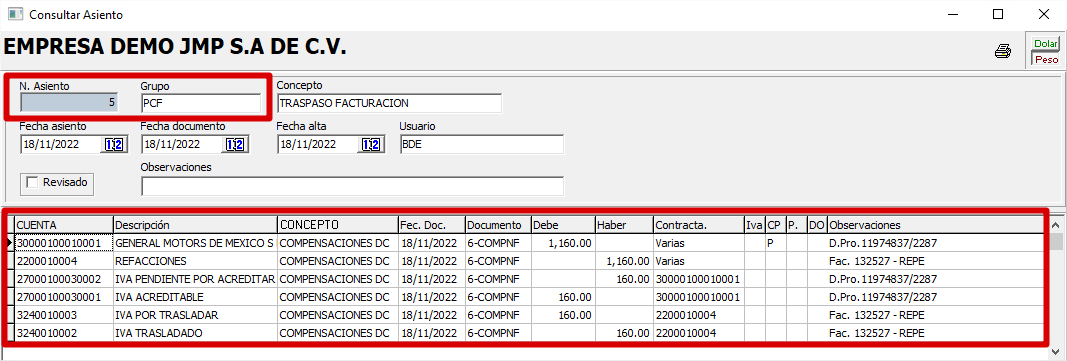Click 6-COMPNF document in GENERAL MOTORS row

(497, 242)
